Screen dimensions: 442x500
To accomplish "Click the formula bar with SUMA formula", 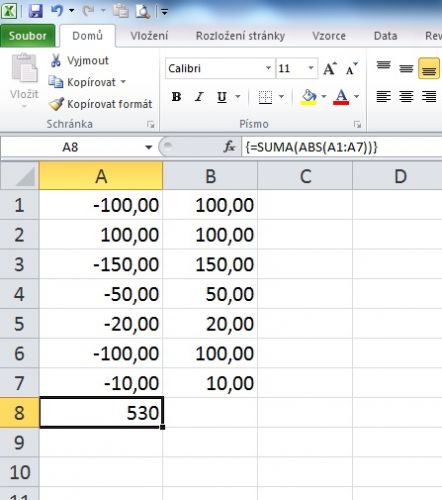I will (342, 147).
